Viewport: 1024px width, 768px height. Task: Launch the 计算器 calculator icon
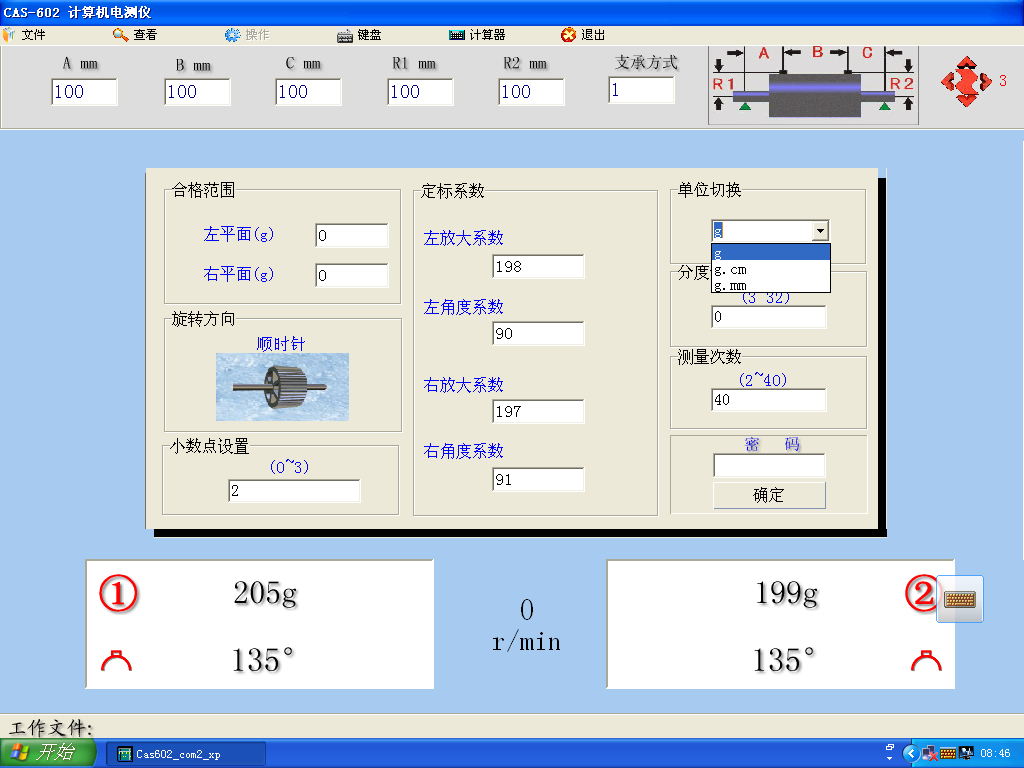[x=459, y=33]
